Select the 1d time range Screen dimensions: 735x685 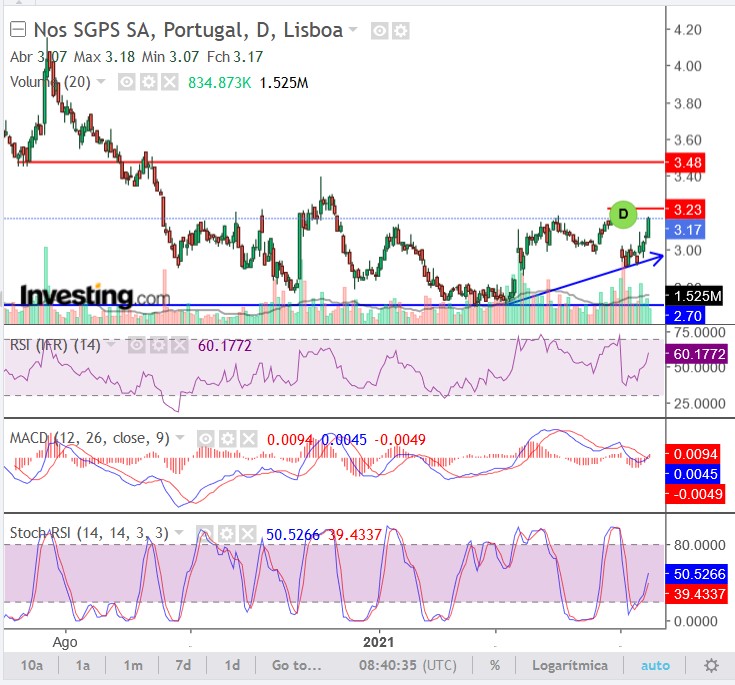(232, 665)
